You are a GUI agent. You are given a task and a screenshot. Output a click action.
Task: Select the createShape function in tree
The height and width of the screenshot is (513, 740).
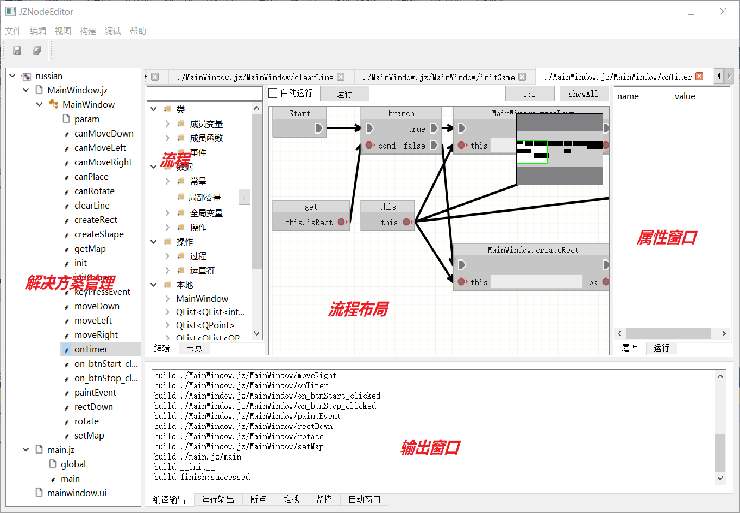click(x=99, y=234)
